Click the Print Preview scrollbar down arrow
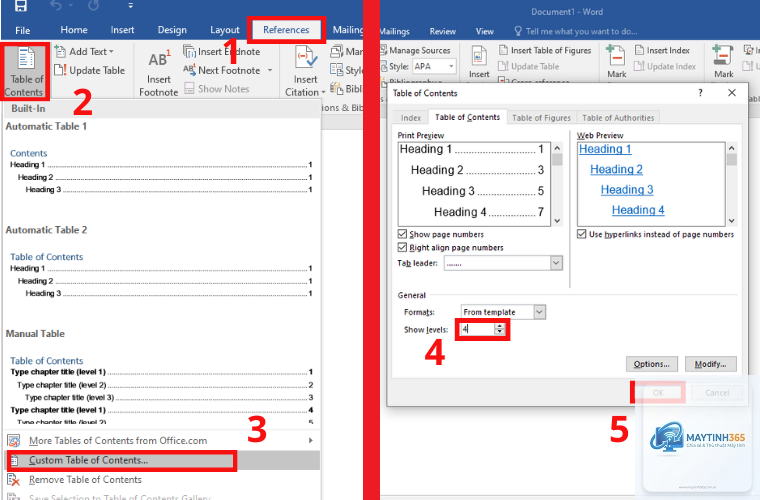 coord(557,220)
